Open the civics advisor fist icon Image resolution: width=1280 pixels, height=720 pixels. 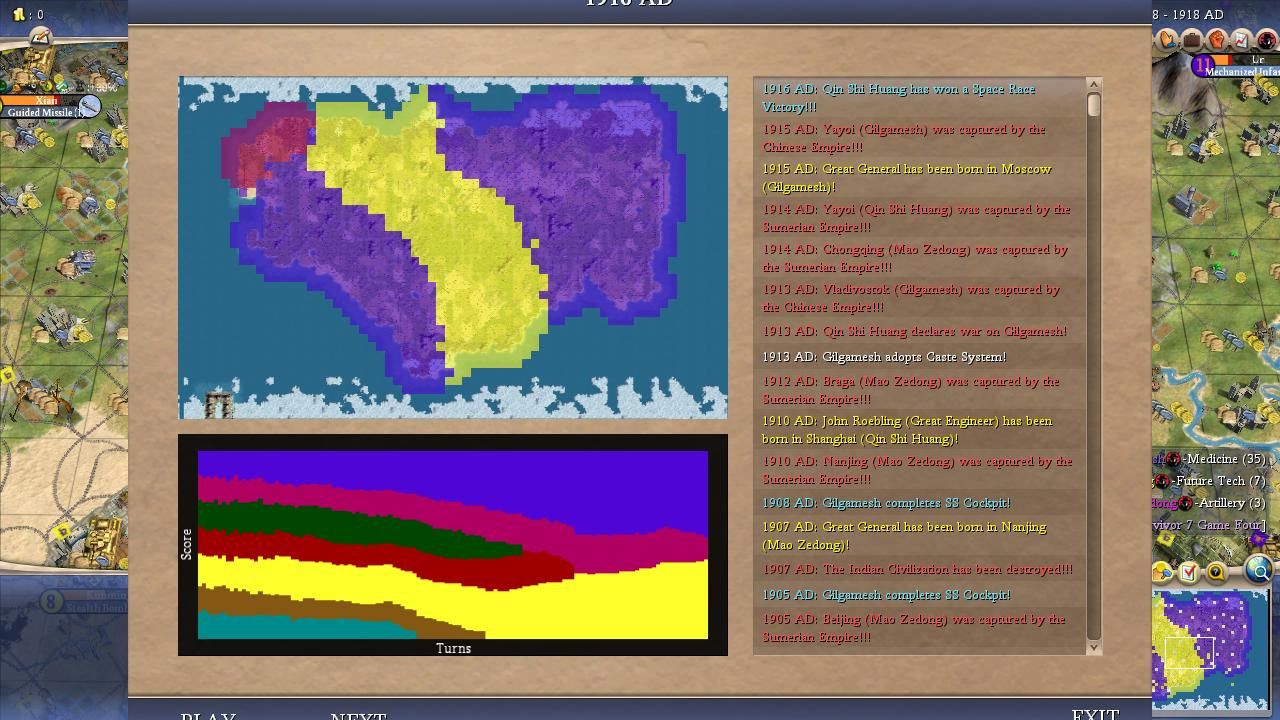tap(1217, 40)
